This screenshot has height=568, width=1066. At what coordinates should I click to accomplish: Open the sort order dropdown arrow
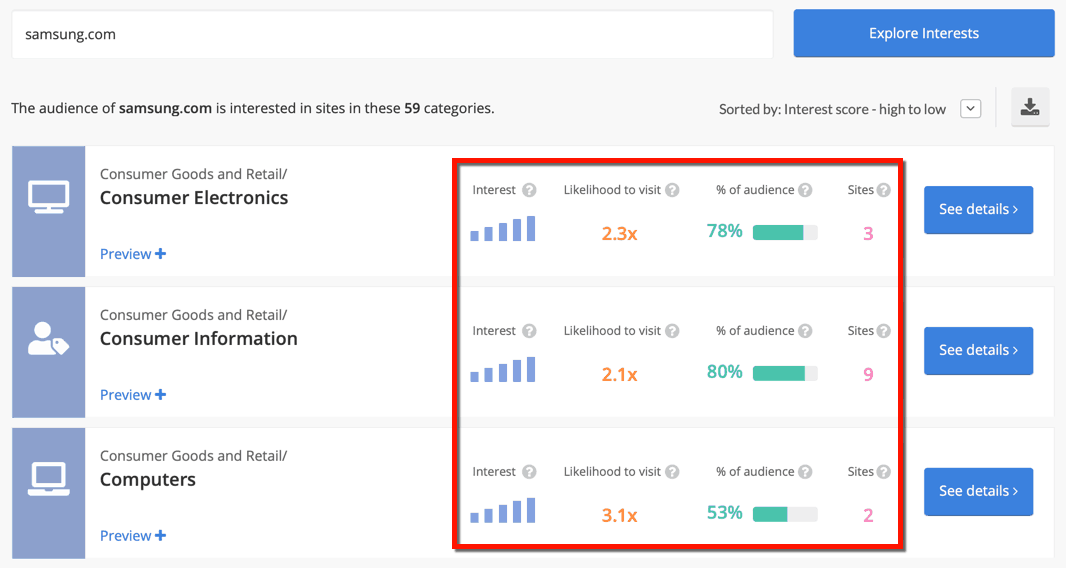coord(970,109)
